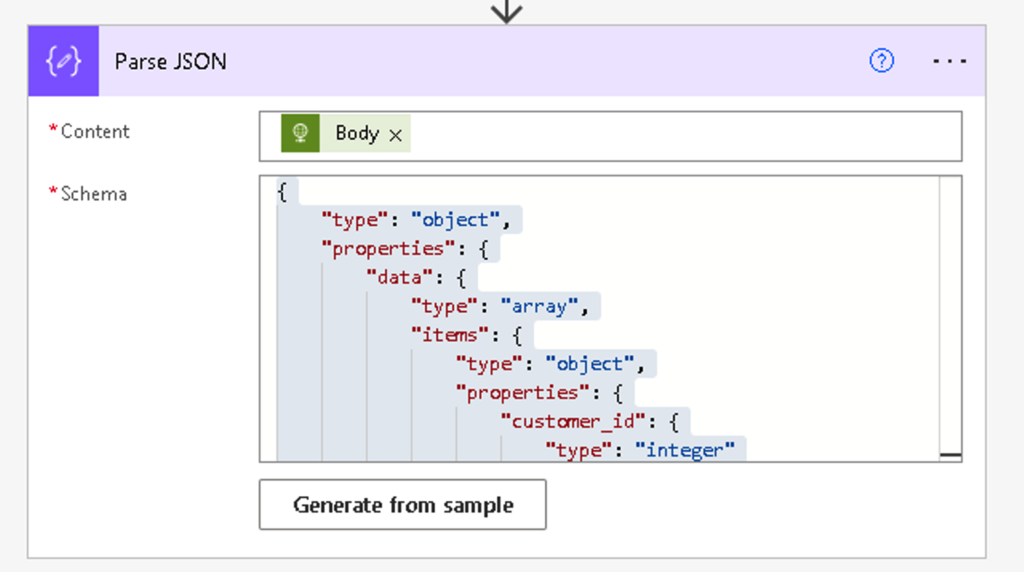Click inside the Content input field

tap(611, 136)
